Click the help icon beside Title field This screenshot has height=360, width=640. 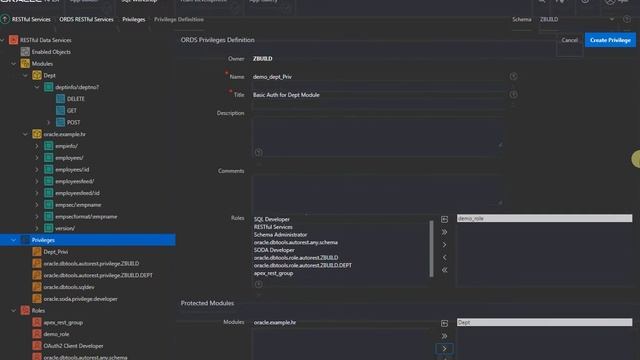(513, 94)
